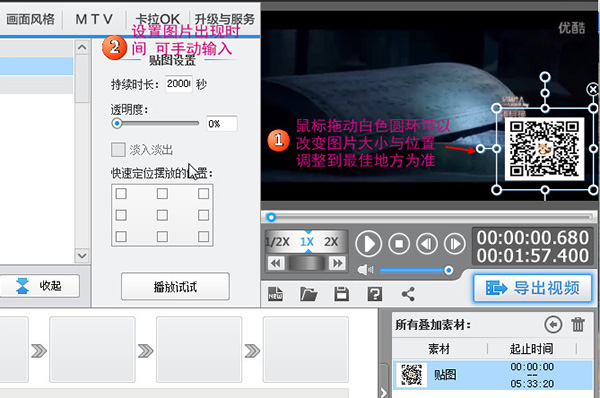Select top-center position checkbox in placement grid
This screenshot has height=398, width=600.
162,194
